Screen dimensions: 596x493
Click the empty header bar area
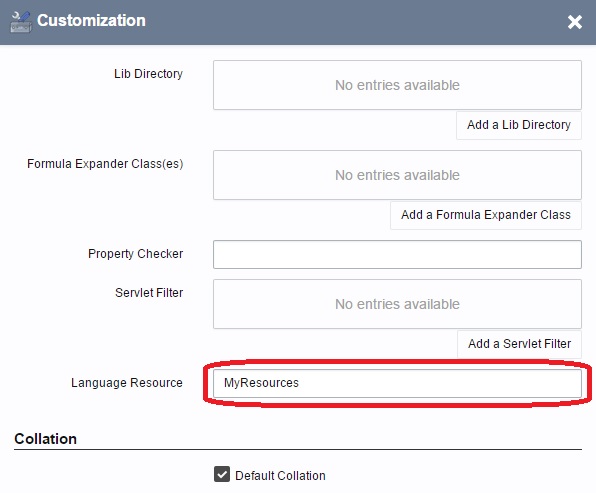point(353,22)
